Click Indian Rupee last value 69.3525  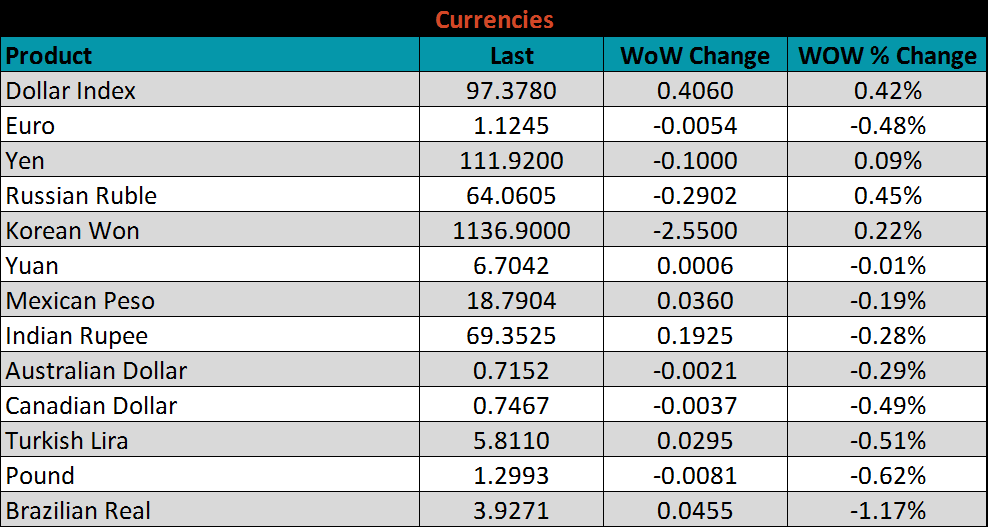[511, 336]
